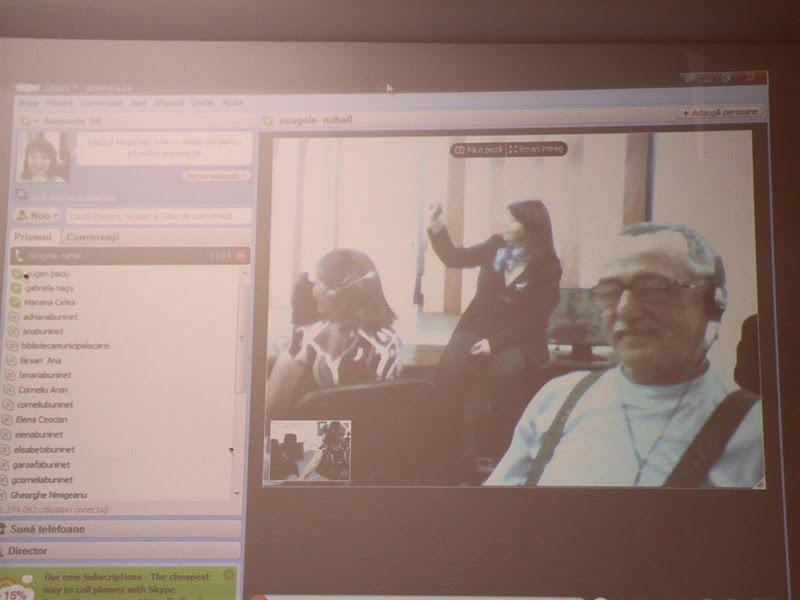
Task: Click the Skype status icon beside neagoie mihail header
Action: point(268,120)
